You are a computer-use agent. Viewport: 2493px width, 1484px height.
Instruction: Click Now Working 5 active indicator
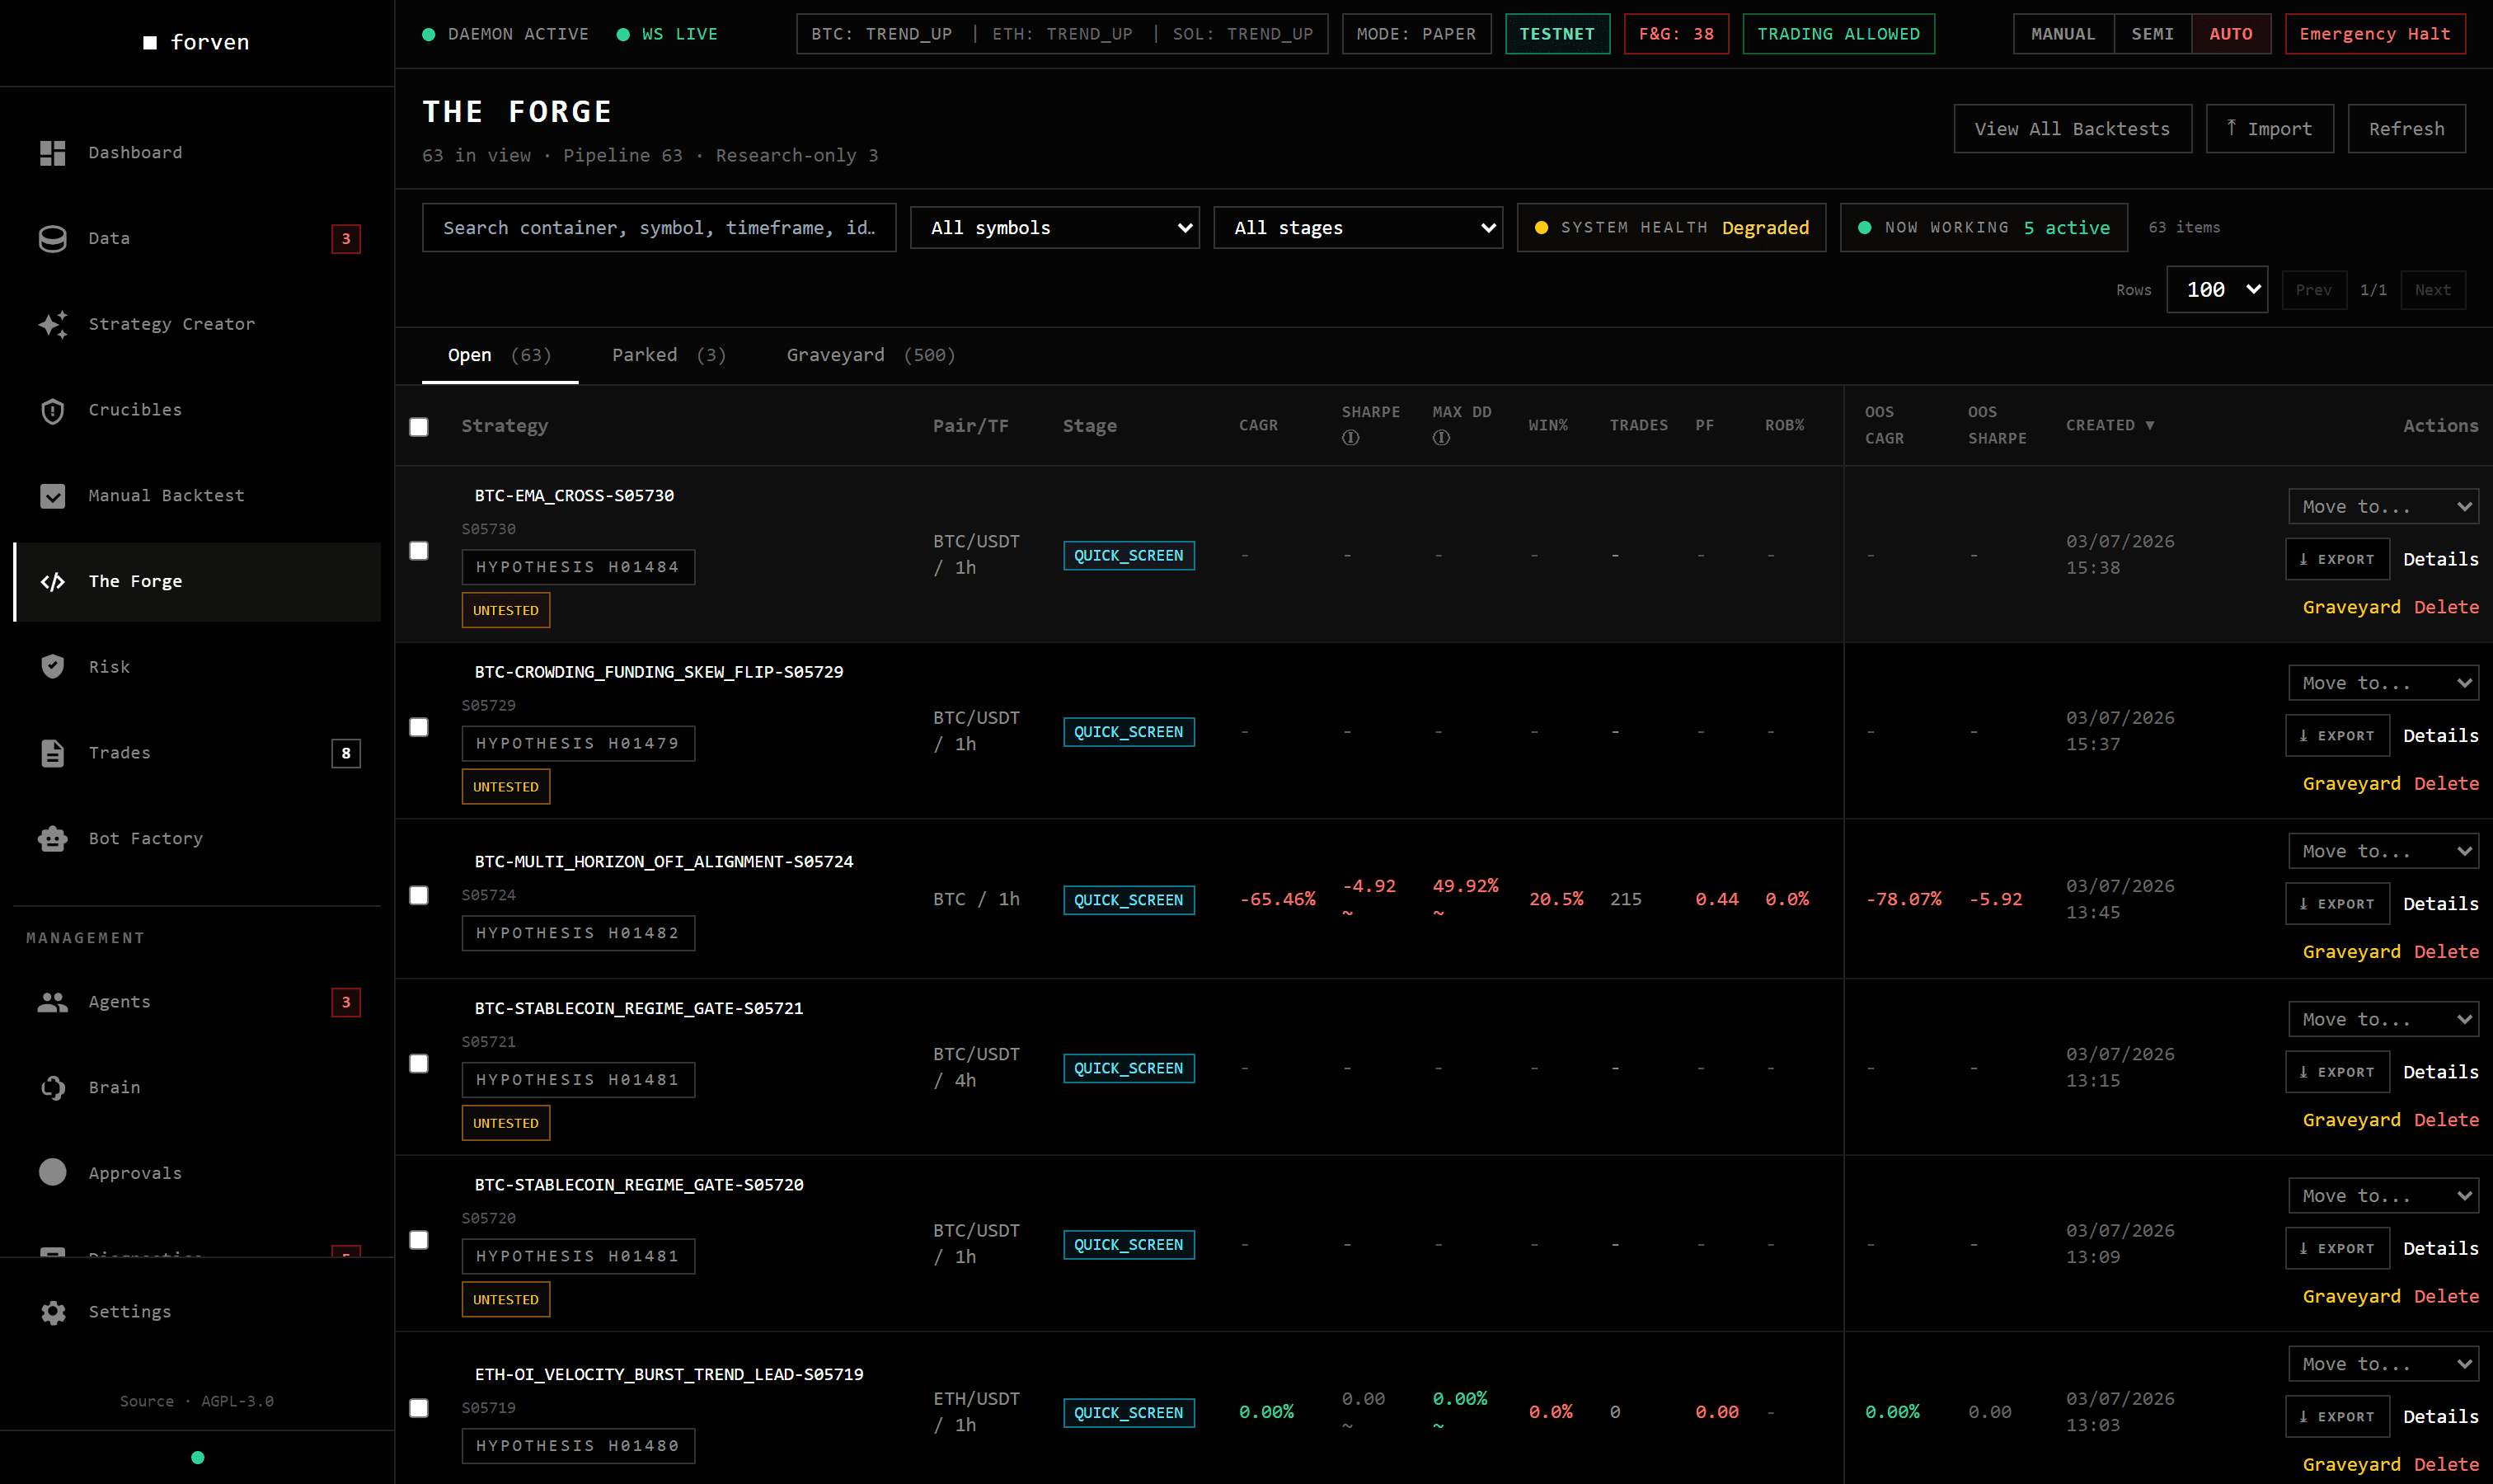(1983, 228)
